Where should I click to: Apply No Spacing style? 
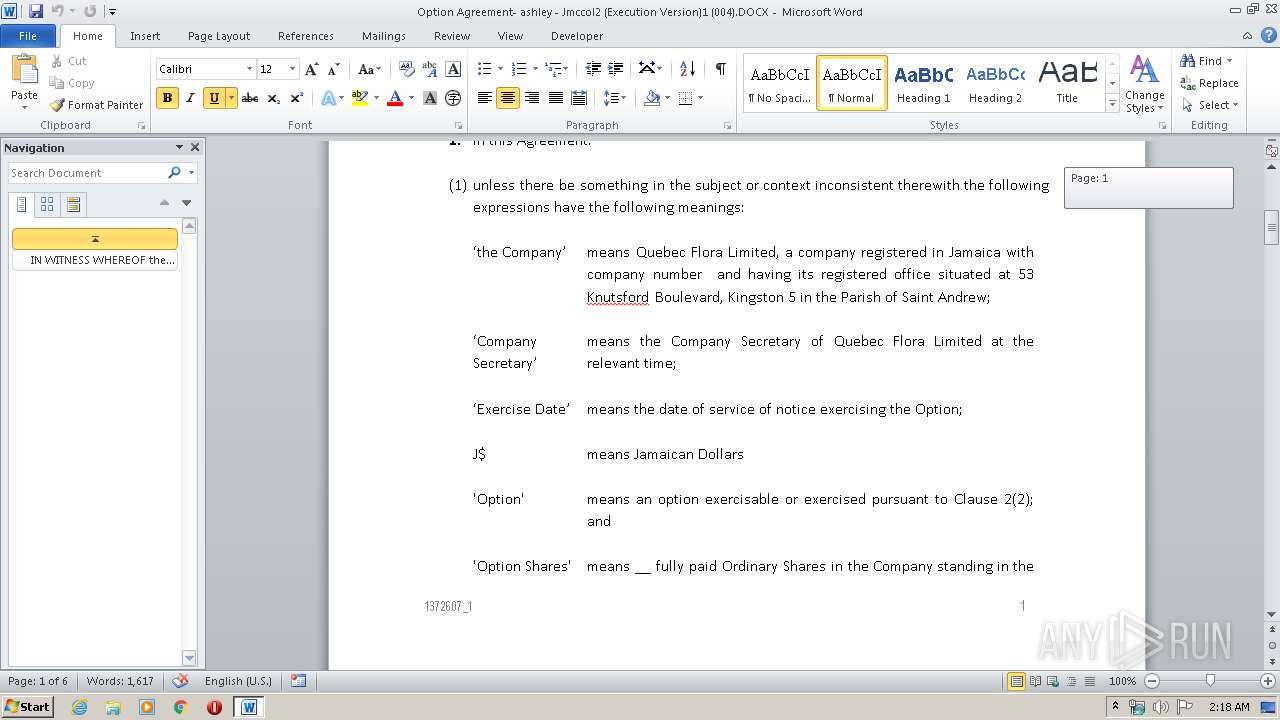click(x=779, y=83)
